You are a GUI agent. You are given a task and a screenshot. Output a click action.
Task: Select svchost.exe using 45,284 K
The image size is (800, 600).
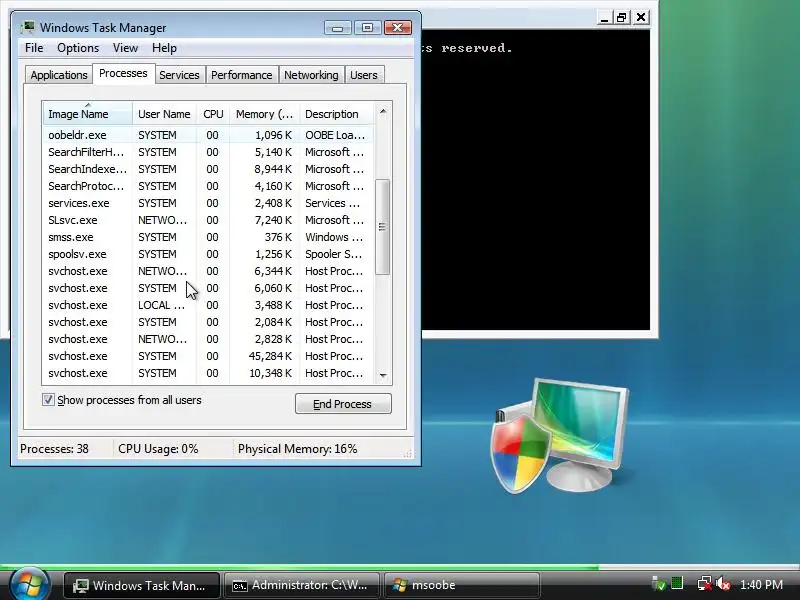208,356
